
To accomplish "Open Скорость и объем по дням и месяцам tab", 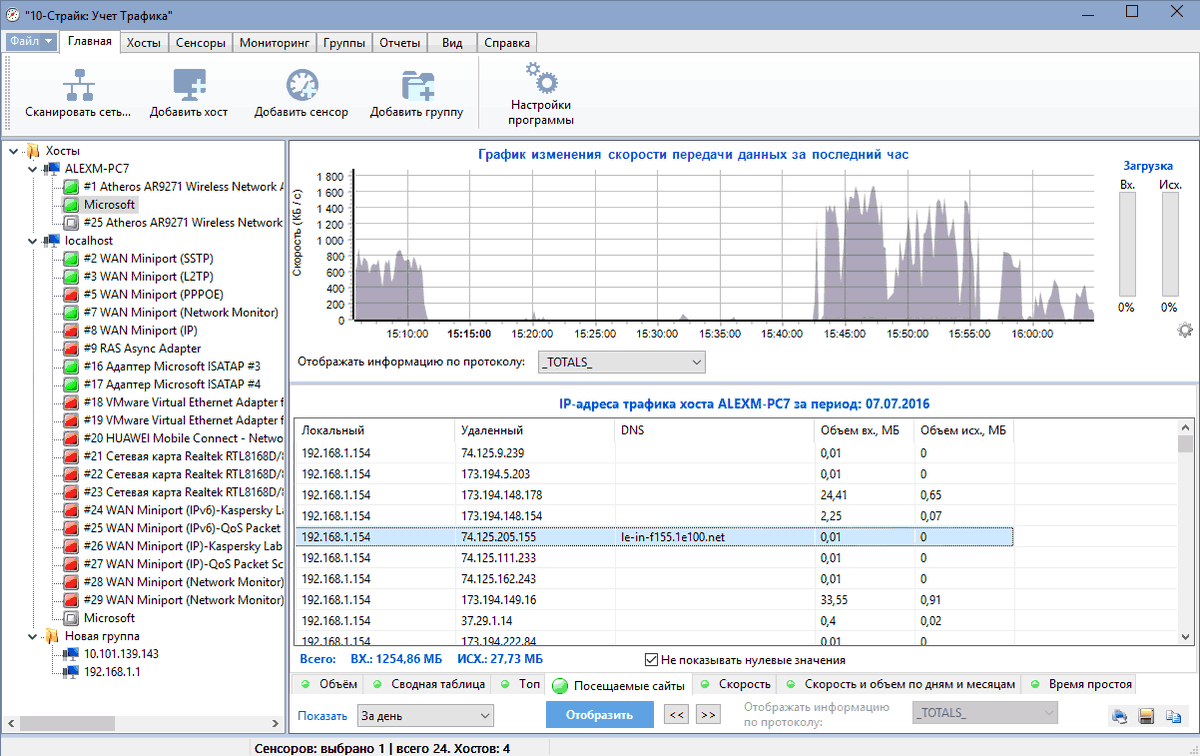I will click(x=900, y=685).
